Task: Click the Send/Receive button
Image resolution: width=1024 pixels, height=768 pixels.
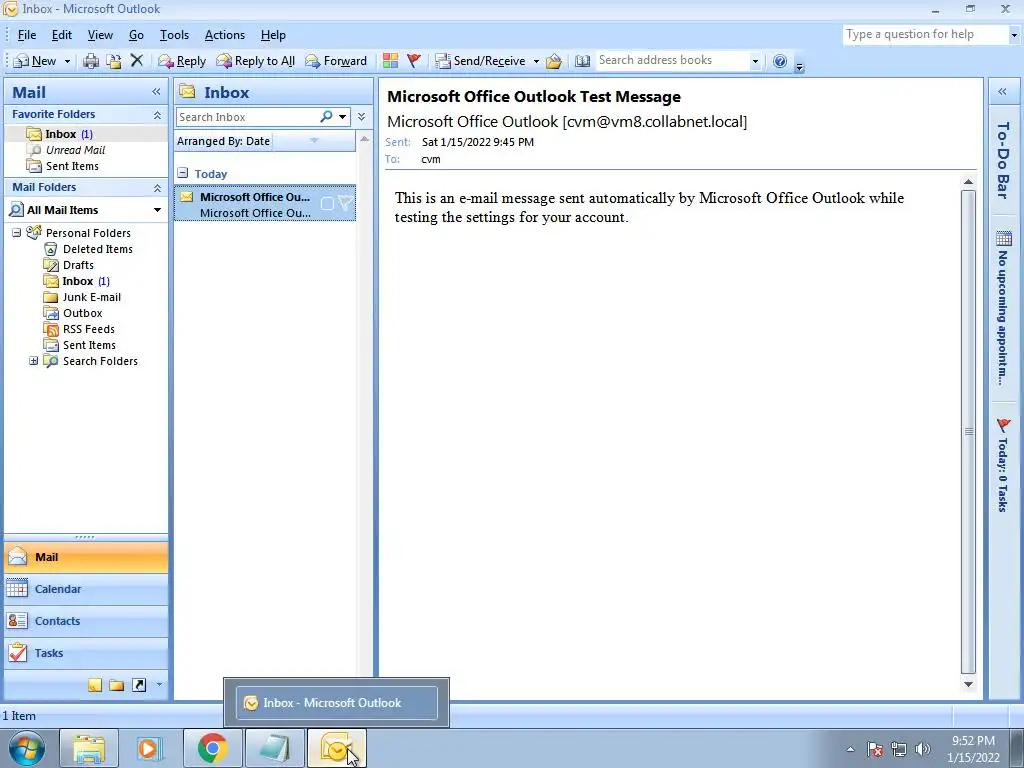Action: click(481, 61)
